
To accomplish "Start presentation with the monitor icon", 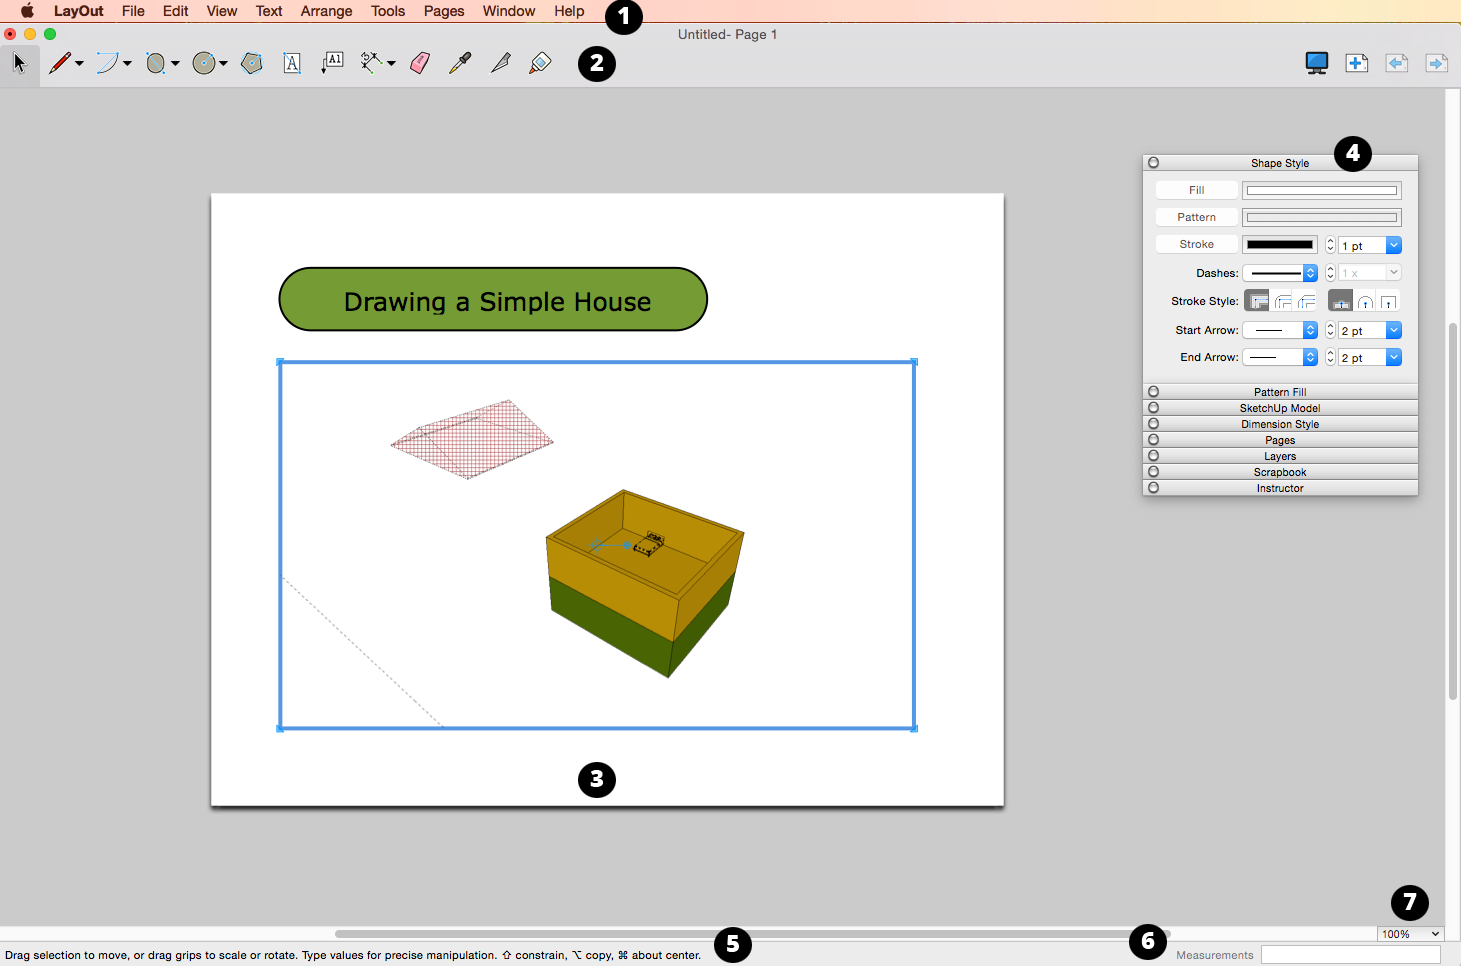I will 1316,63.
